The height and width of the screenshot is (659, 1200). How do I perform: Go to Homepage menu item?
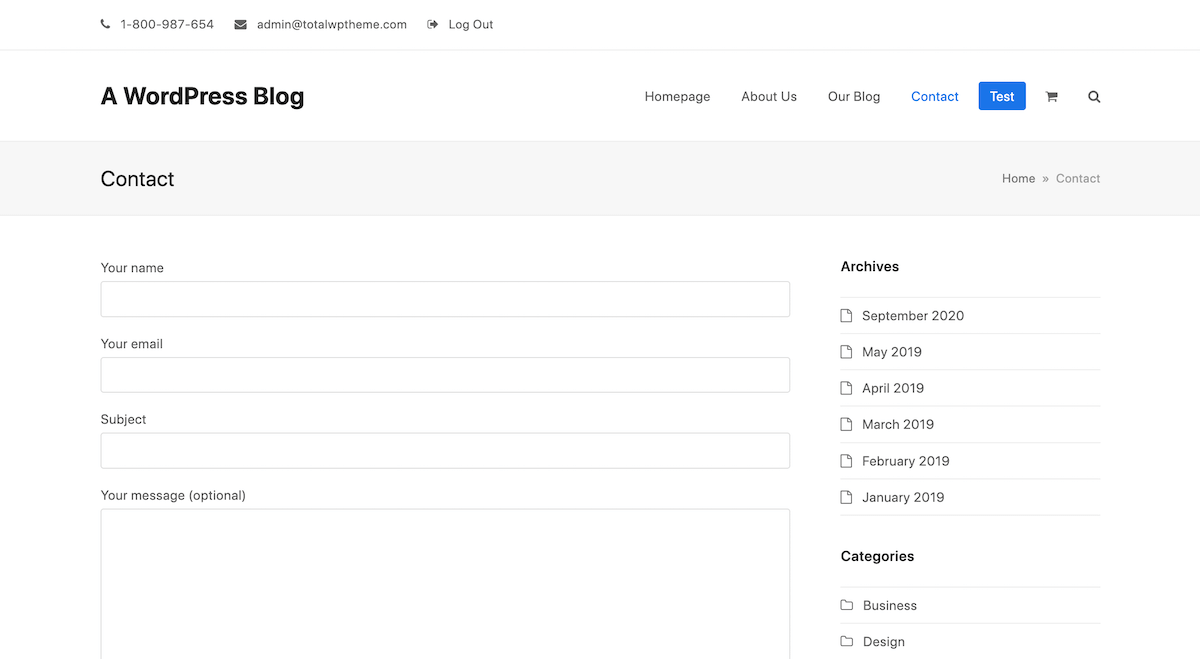(677, 97)
